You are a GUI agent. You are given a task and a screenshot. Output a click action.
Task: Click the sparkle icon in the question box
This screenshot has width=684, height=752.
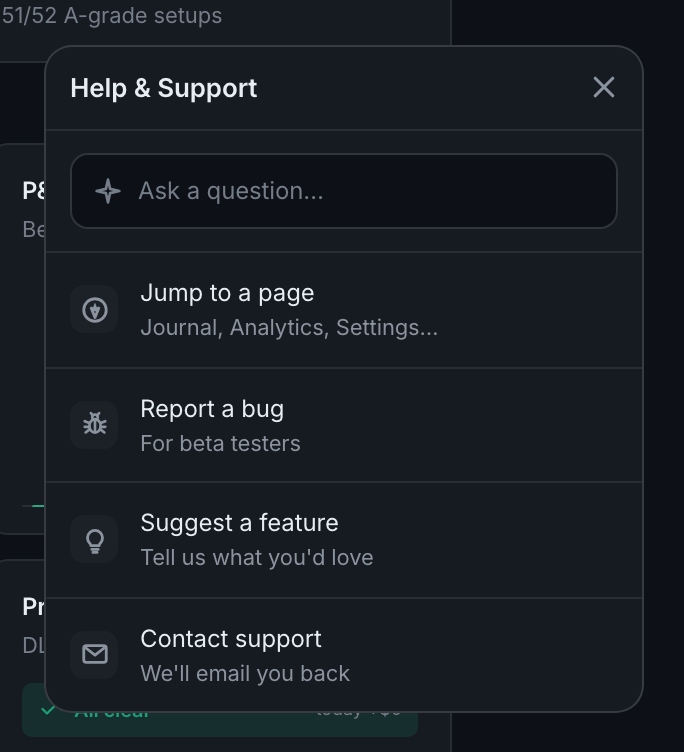tap(108, 191)
